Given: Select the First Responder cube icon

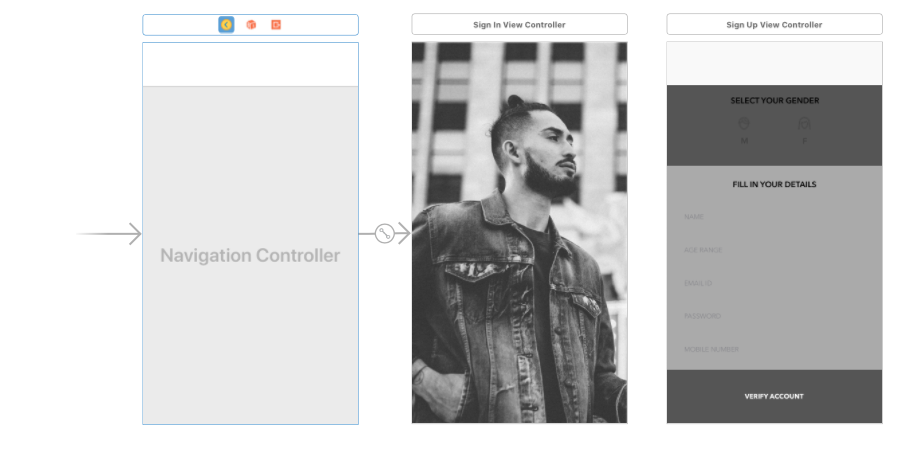Looking at the screenshot, I should [251, 25].
